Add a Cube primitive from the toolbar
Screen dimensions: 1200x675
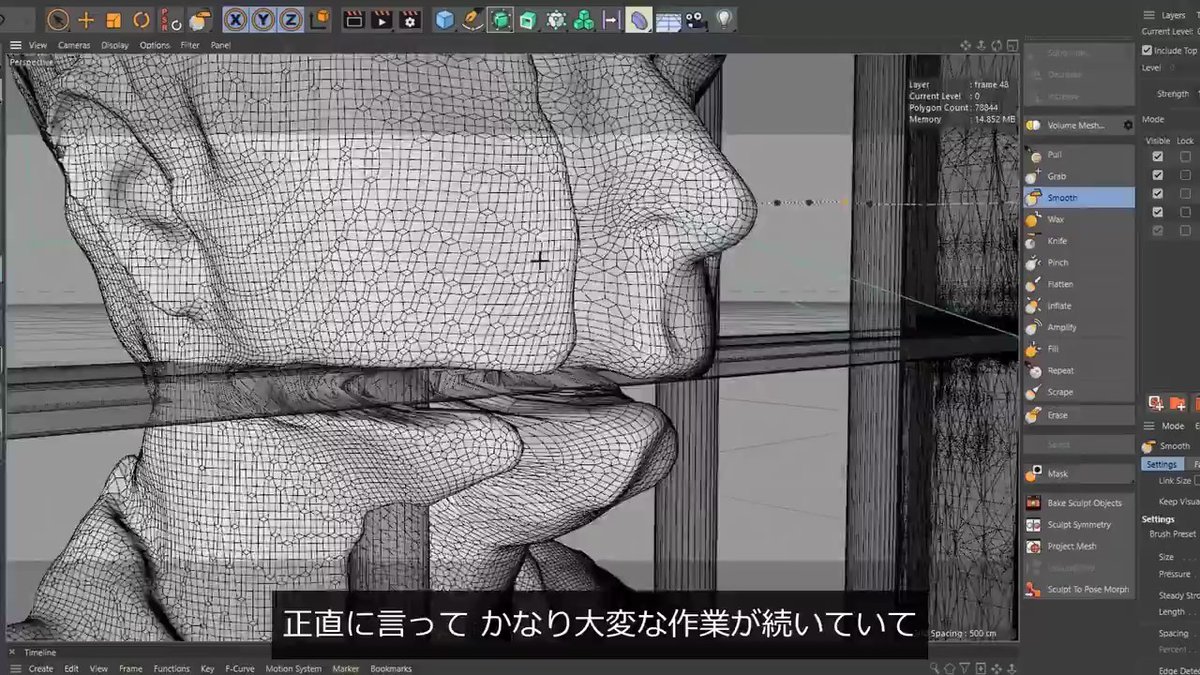(444, 19)
